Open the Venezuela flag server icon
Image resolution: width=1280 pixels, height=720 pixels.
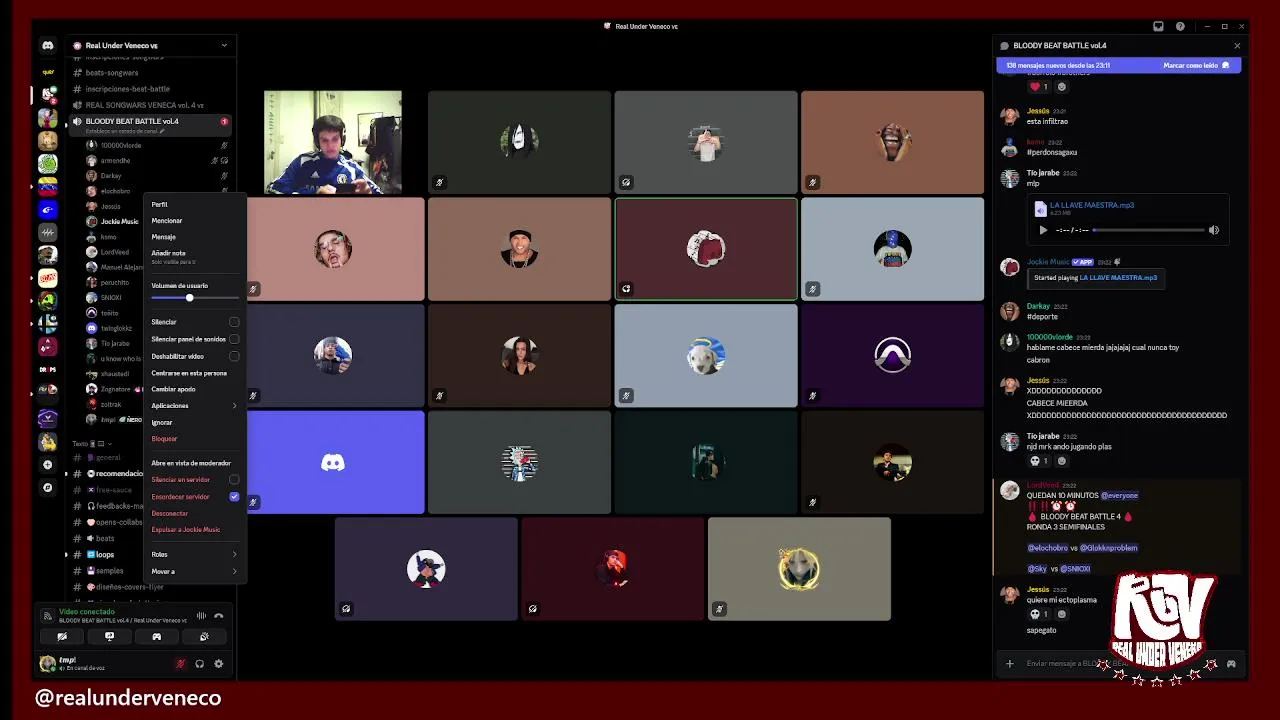pos(47,186)
